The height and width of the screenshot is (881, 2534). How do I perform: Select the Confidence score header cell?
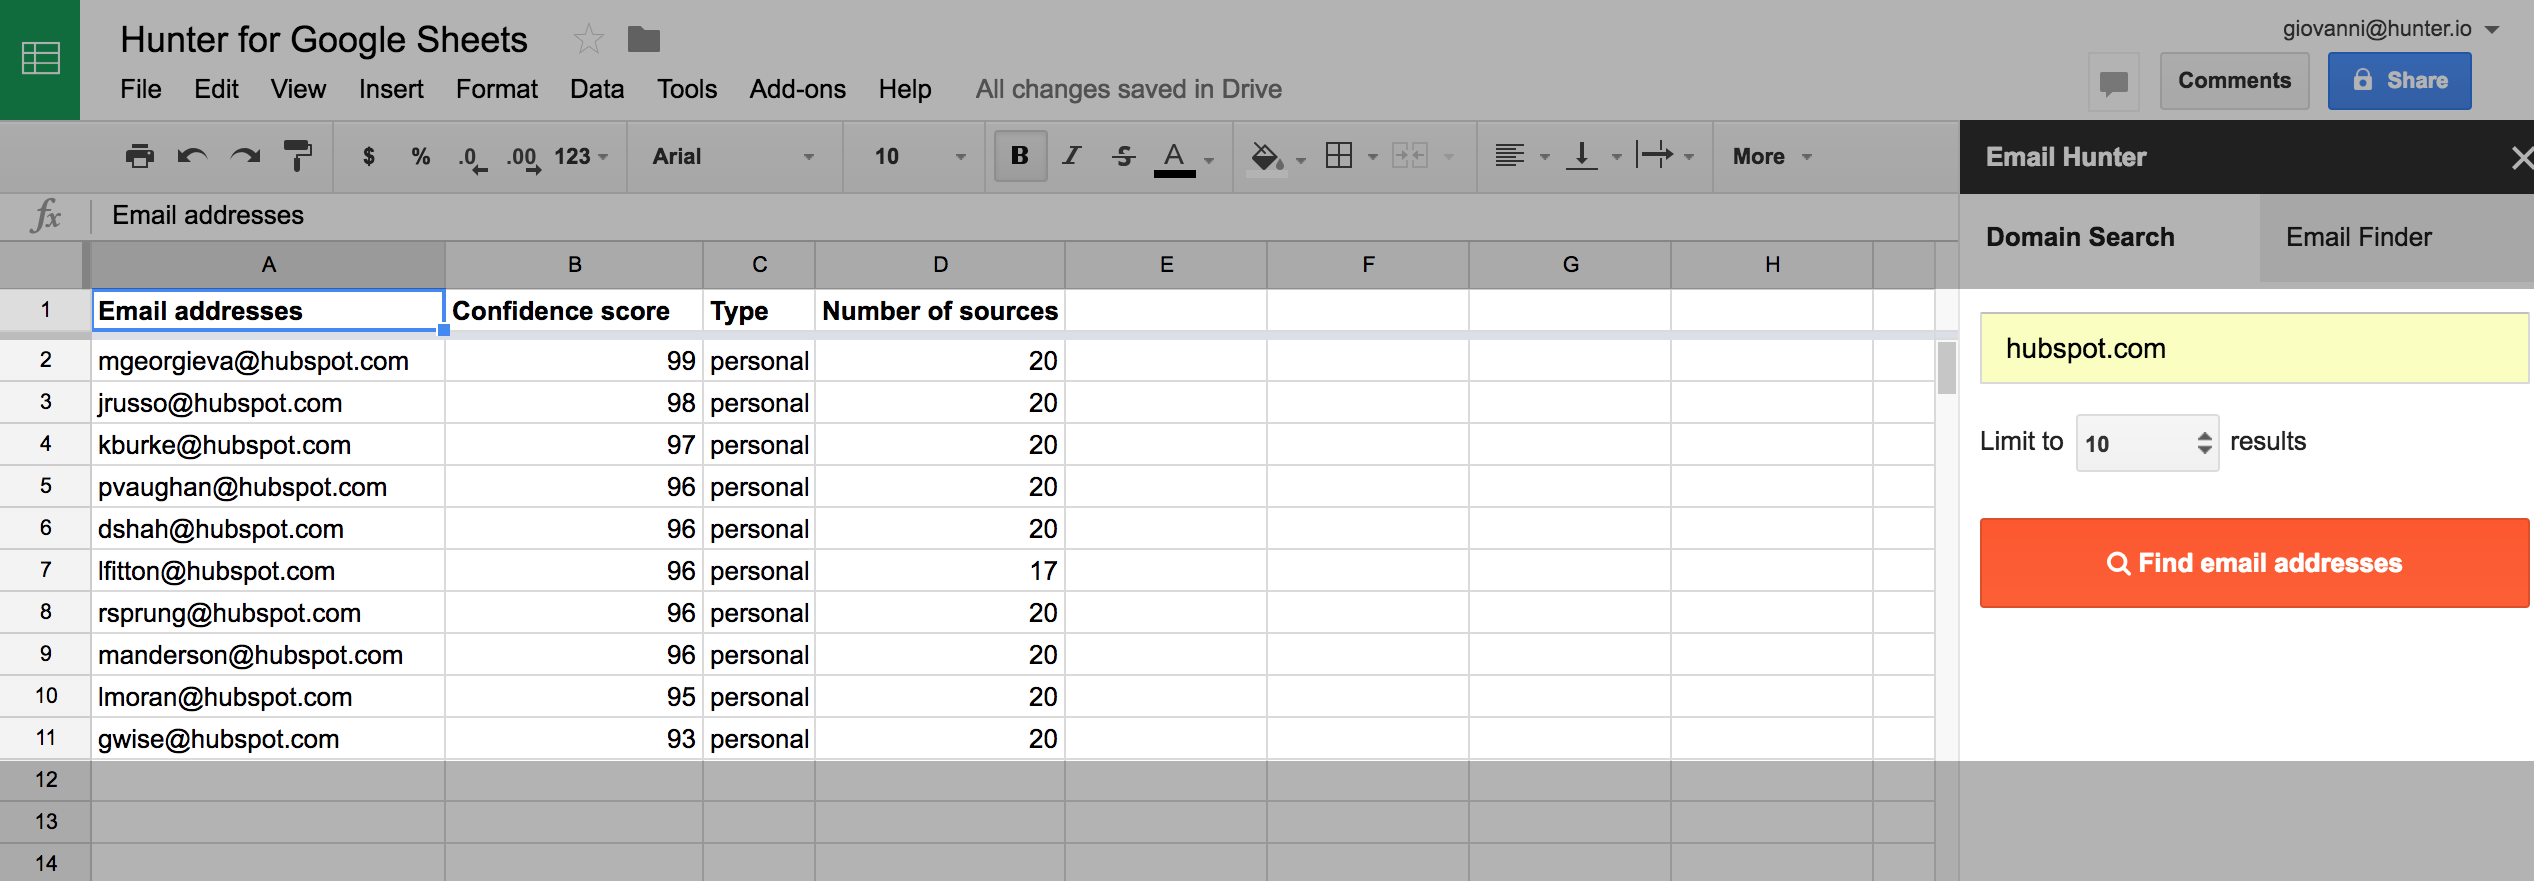point(574,311)
